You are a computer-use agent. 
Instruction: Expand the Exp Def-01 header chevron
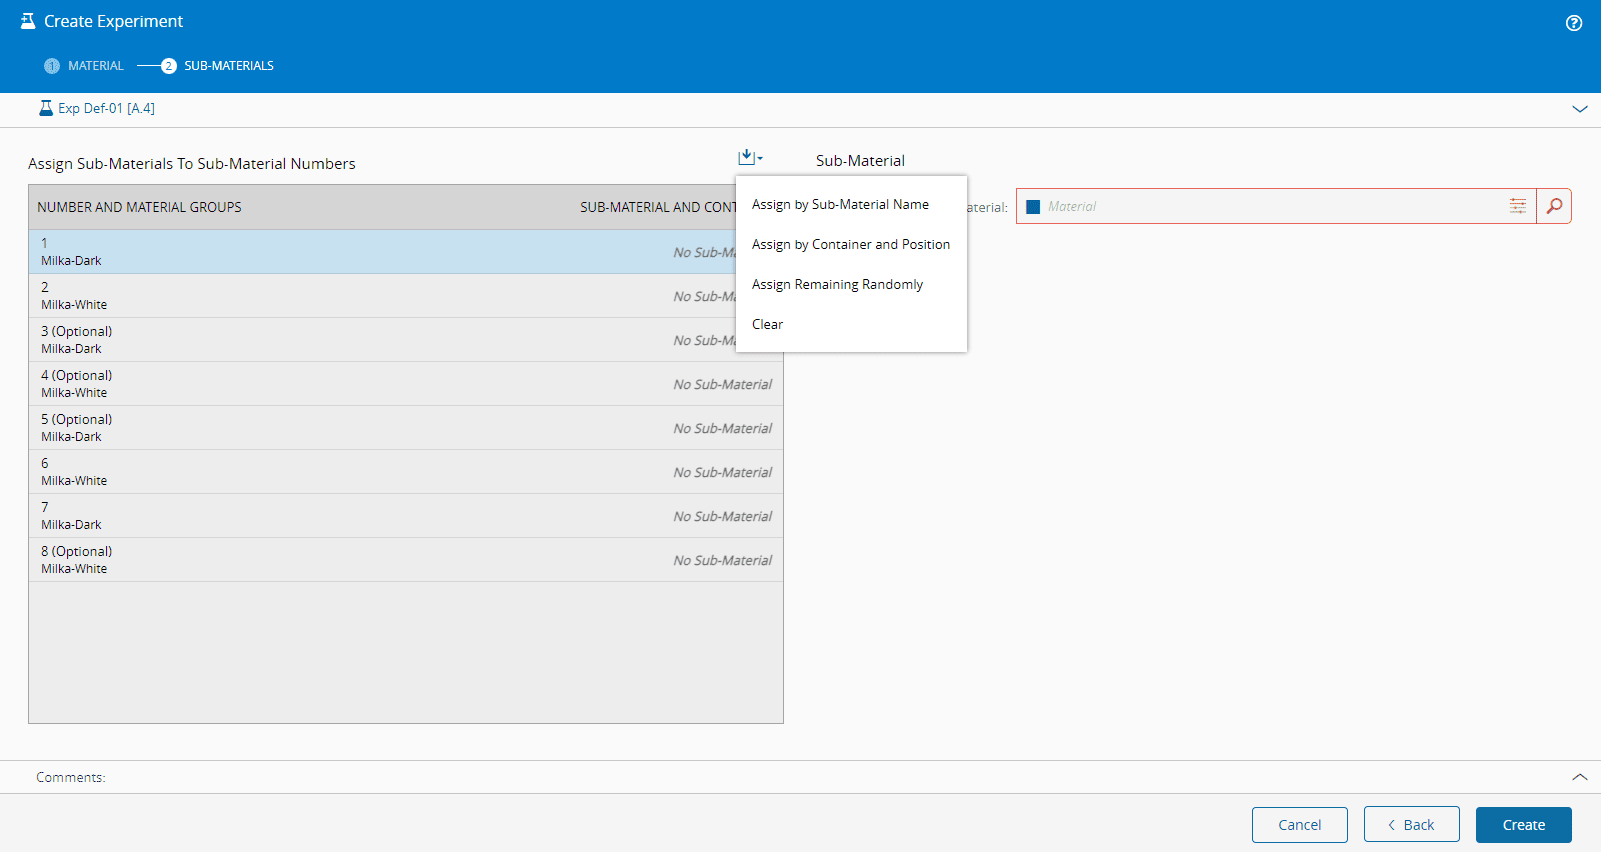click(x=1579, y=109)
